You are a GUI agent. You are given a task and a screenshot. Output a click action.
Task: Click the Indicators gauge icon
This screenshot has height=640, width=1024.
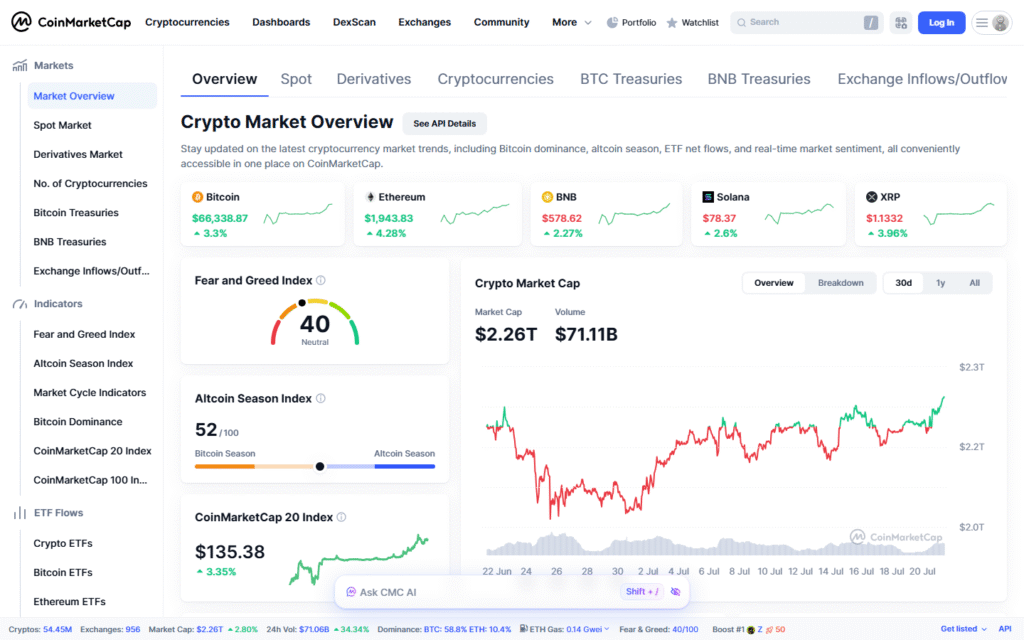(20, 304)
